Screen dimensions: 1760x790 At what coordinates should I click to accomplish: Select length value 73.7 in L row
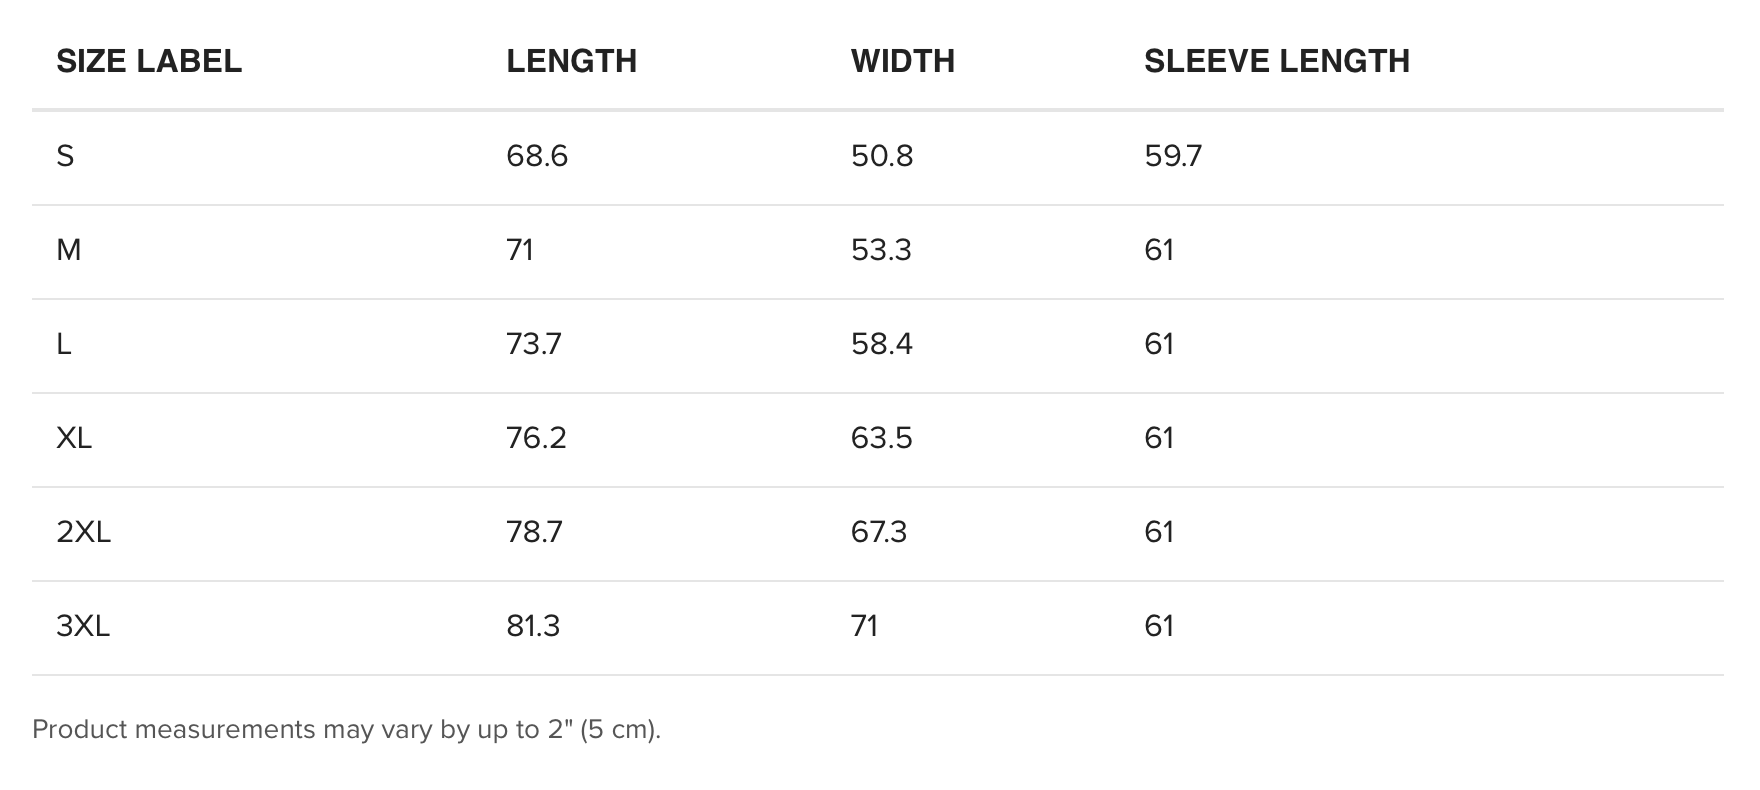pos(534,344)
